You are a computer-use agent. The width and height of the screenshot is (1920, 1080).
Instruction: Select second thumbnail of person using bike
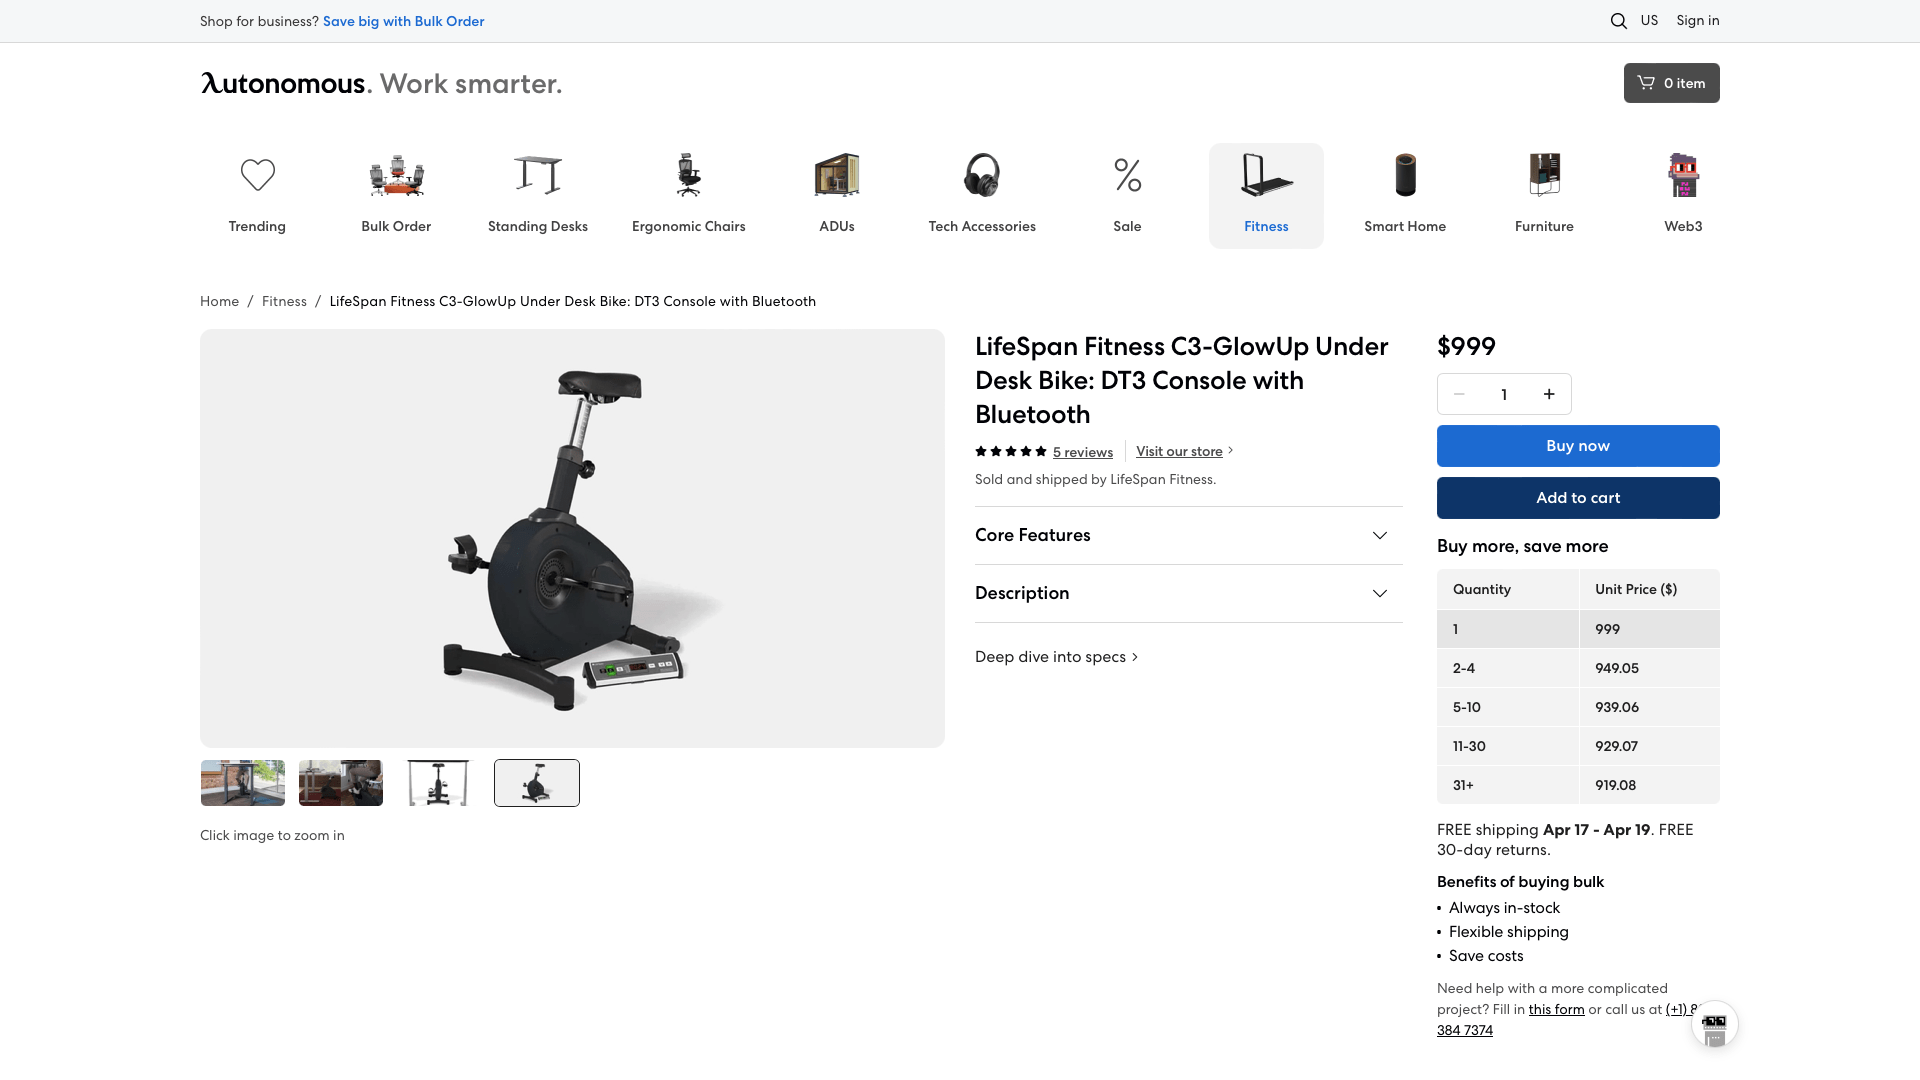pos(341,783)
